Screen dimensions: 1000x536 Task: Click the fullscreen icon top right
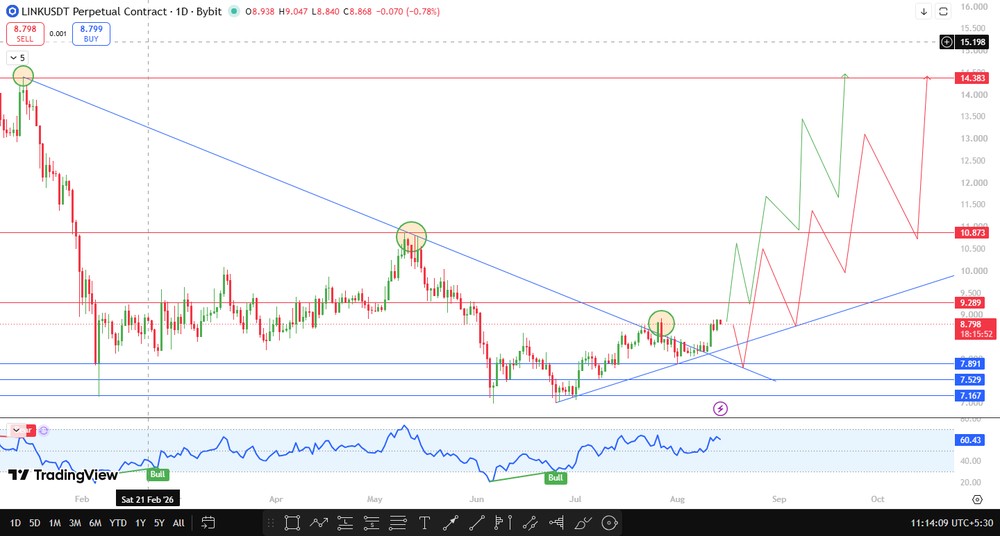(x=943, y=11)
